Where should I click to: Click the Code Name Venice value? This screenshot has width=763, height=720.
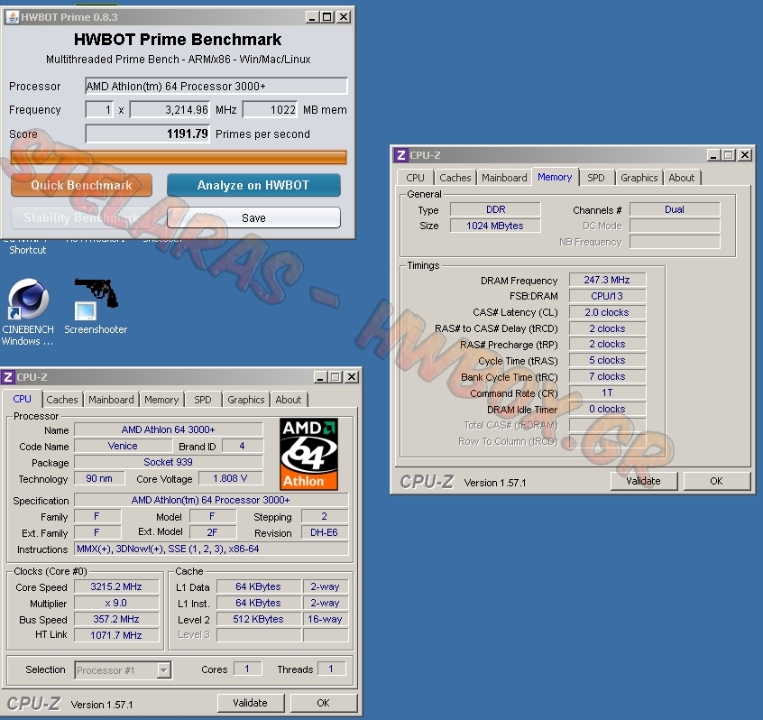(123, 446)
